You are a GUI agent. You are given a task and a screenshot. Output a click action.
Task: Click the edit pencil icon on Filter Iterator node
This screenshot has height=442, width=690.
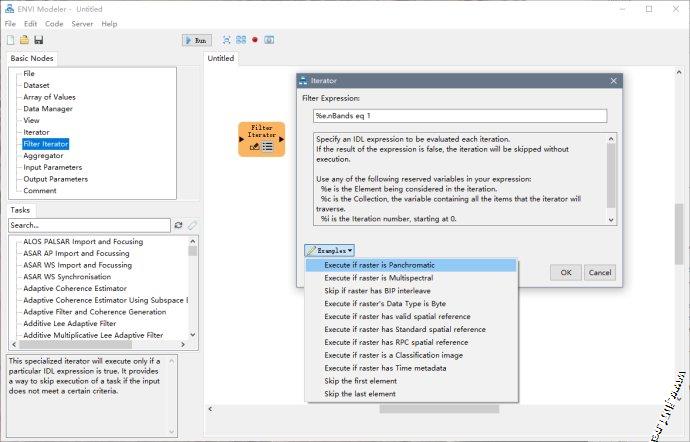[x=254, y=147]
